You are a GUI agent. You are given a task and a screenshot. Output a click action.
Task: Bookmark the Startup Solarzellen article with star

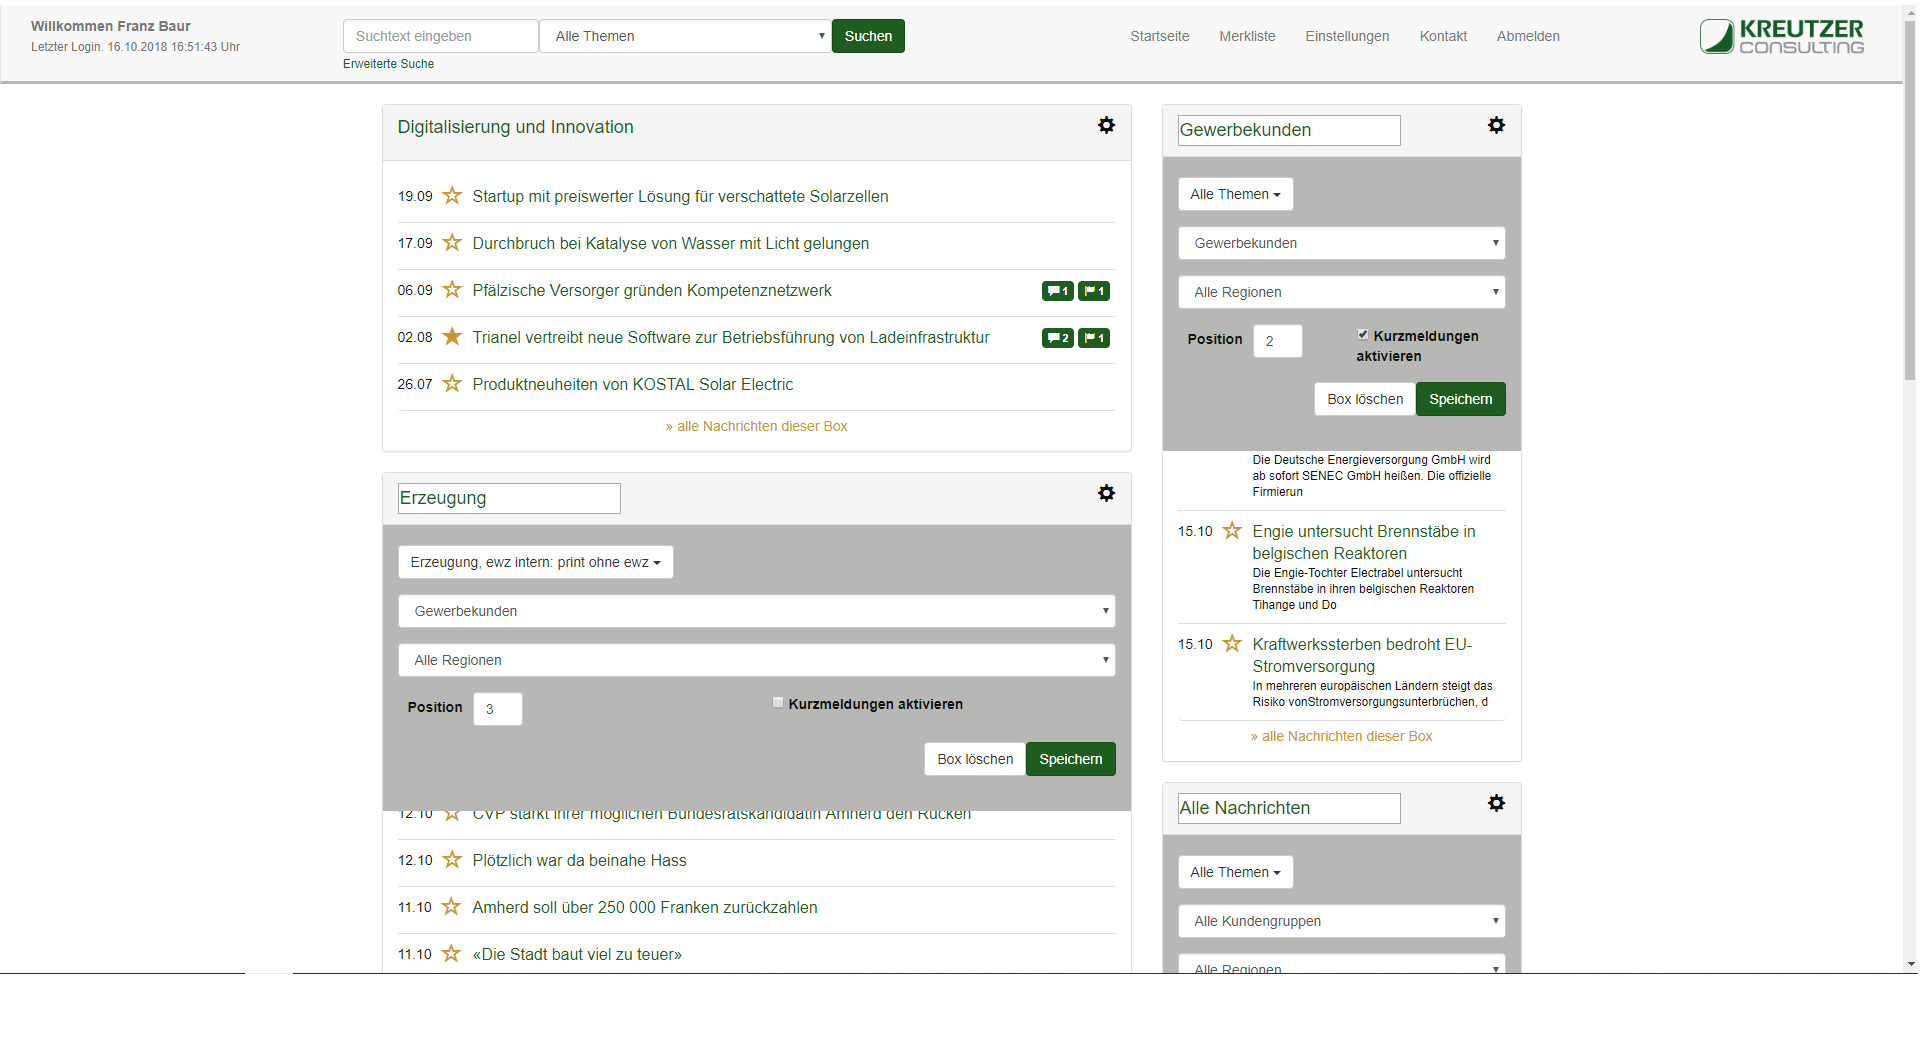click(x=452, y=196)
